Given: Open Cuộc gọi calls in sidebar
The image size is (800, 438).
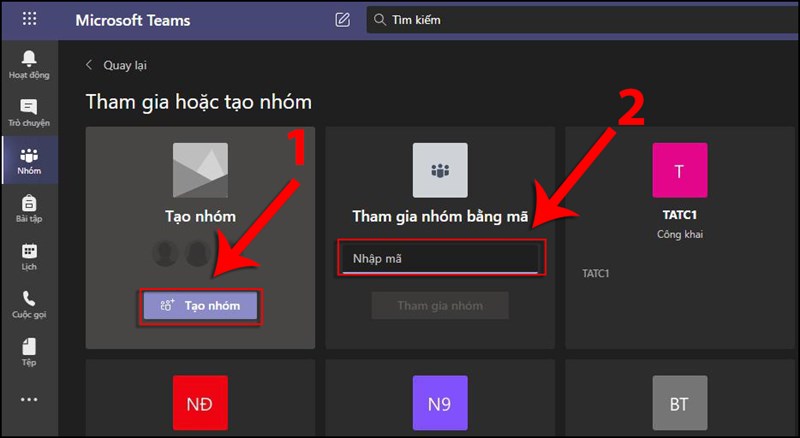Looking at the screenshot, I should (x=29, y=303).
